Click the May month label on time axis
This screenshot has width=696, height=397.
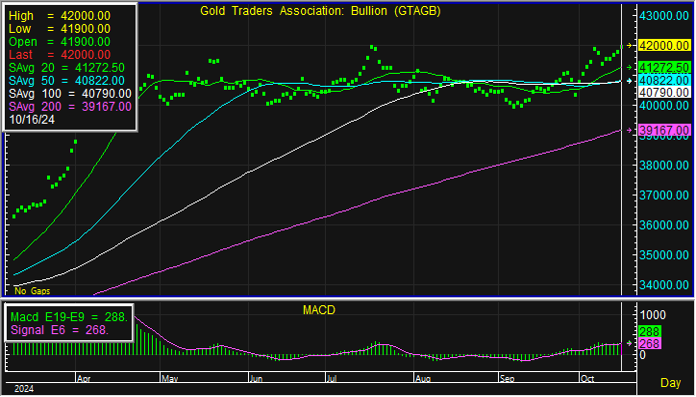point(170,379)
